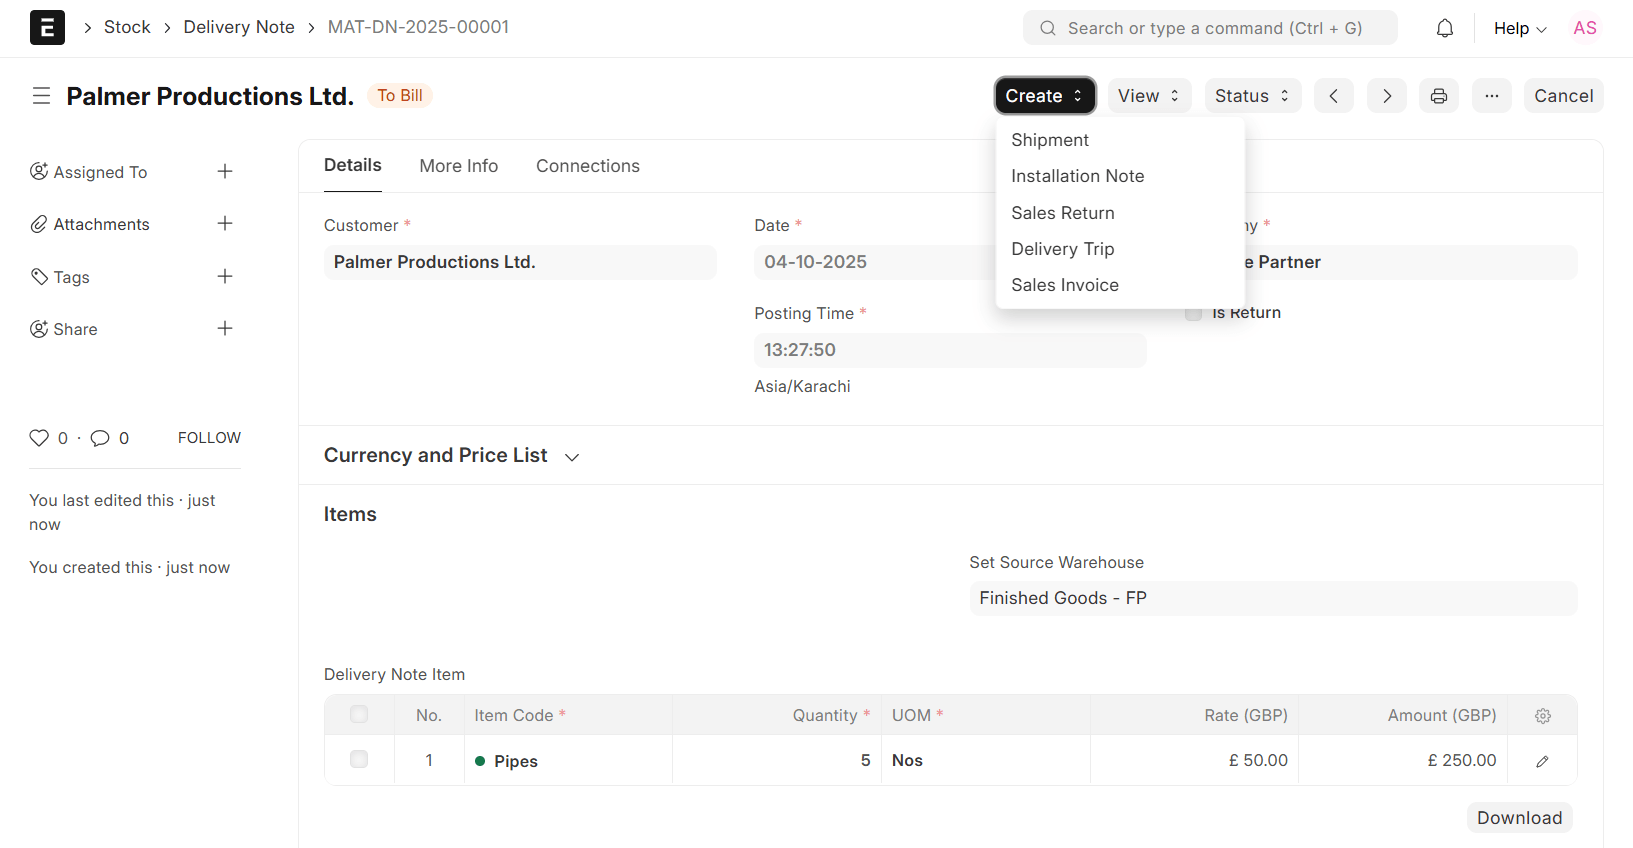
Task: Choose Sales Invoice from Create menu
Action: click(x=1120, y=285)
